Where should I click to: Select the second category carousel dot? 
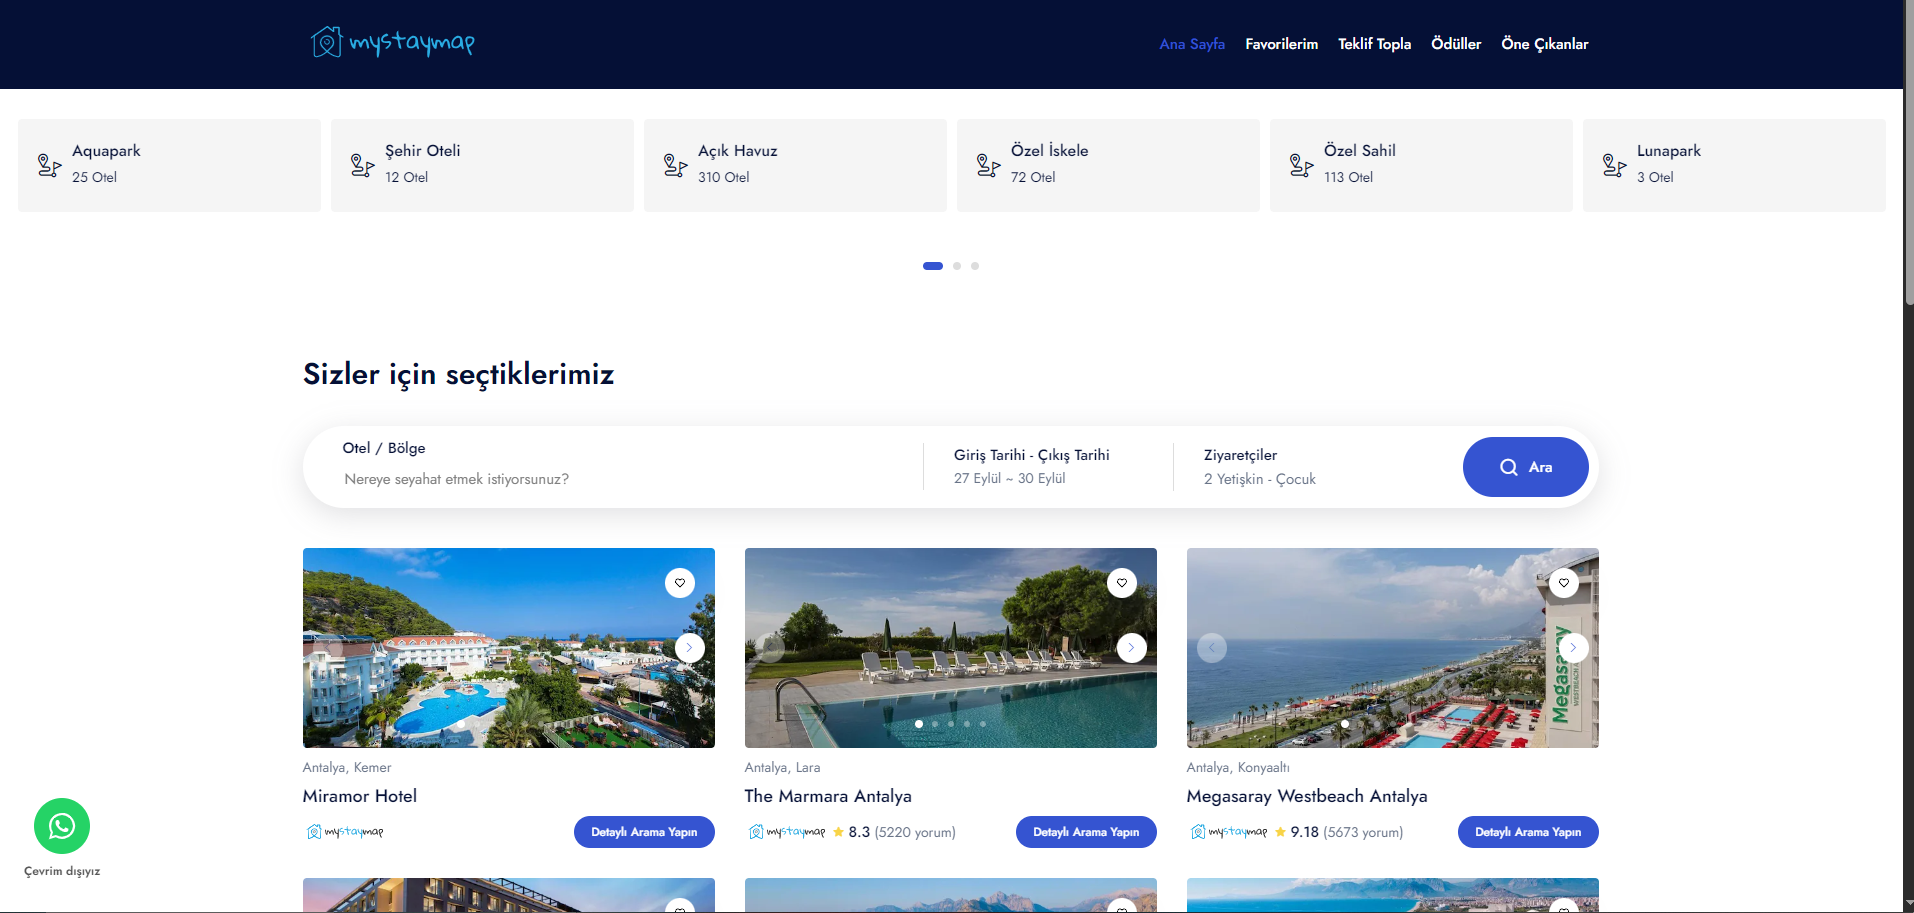coord(957,266)
